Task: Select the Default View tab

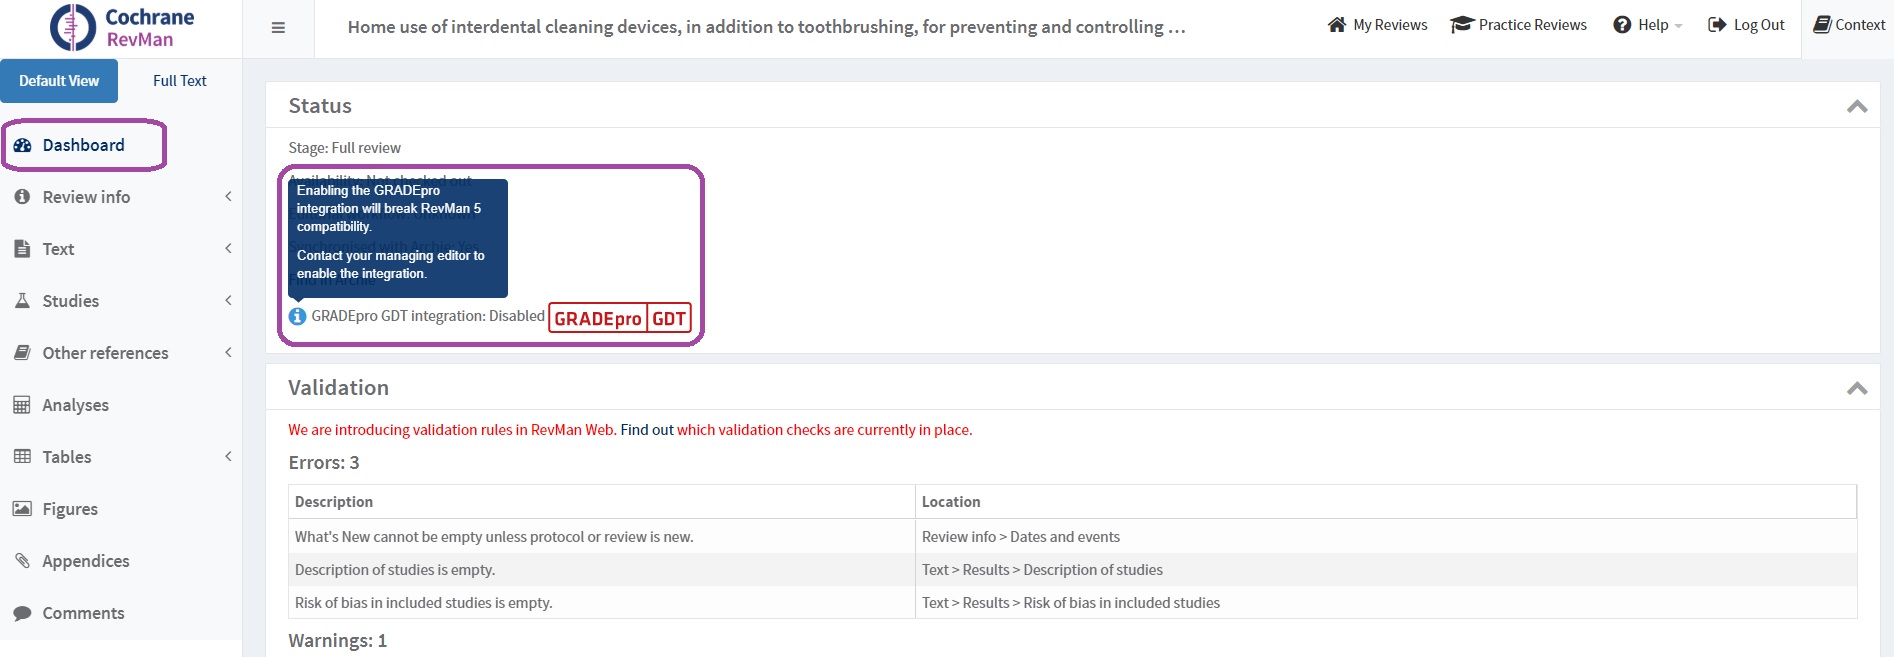Action: [59, 81]
